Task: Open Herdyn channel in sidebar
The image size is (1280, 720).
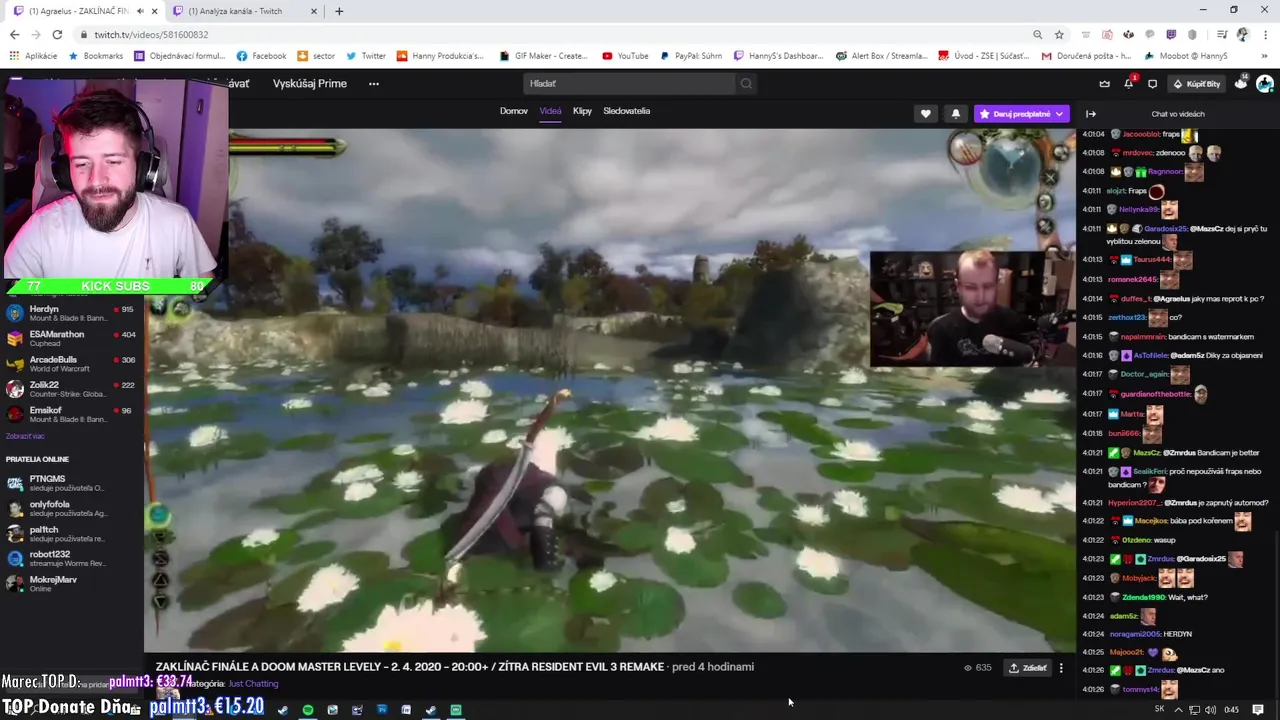Action: tap(72, 313)
